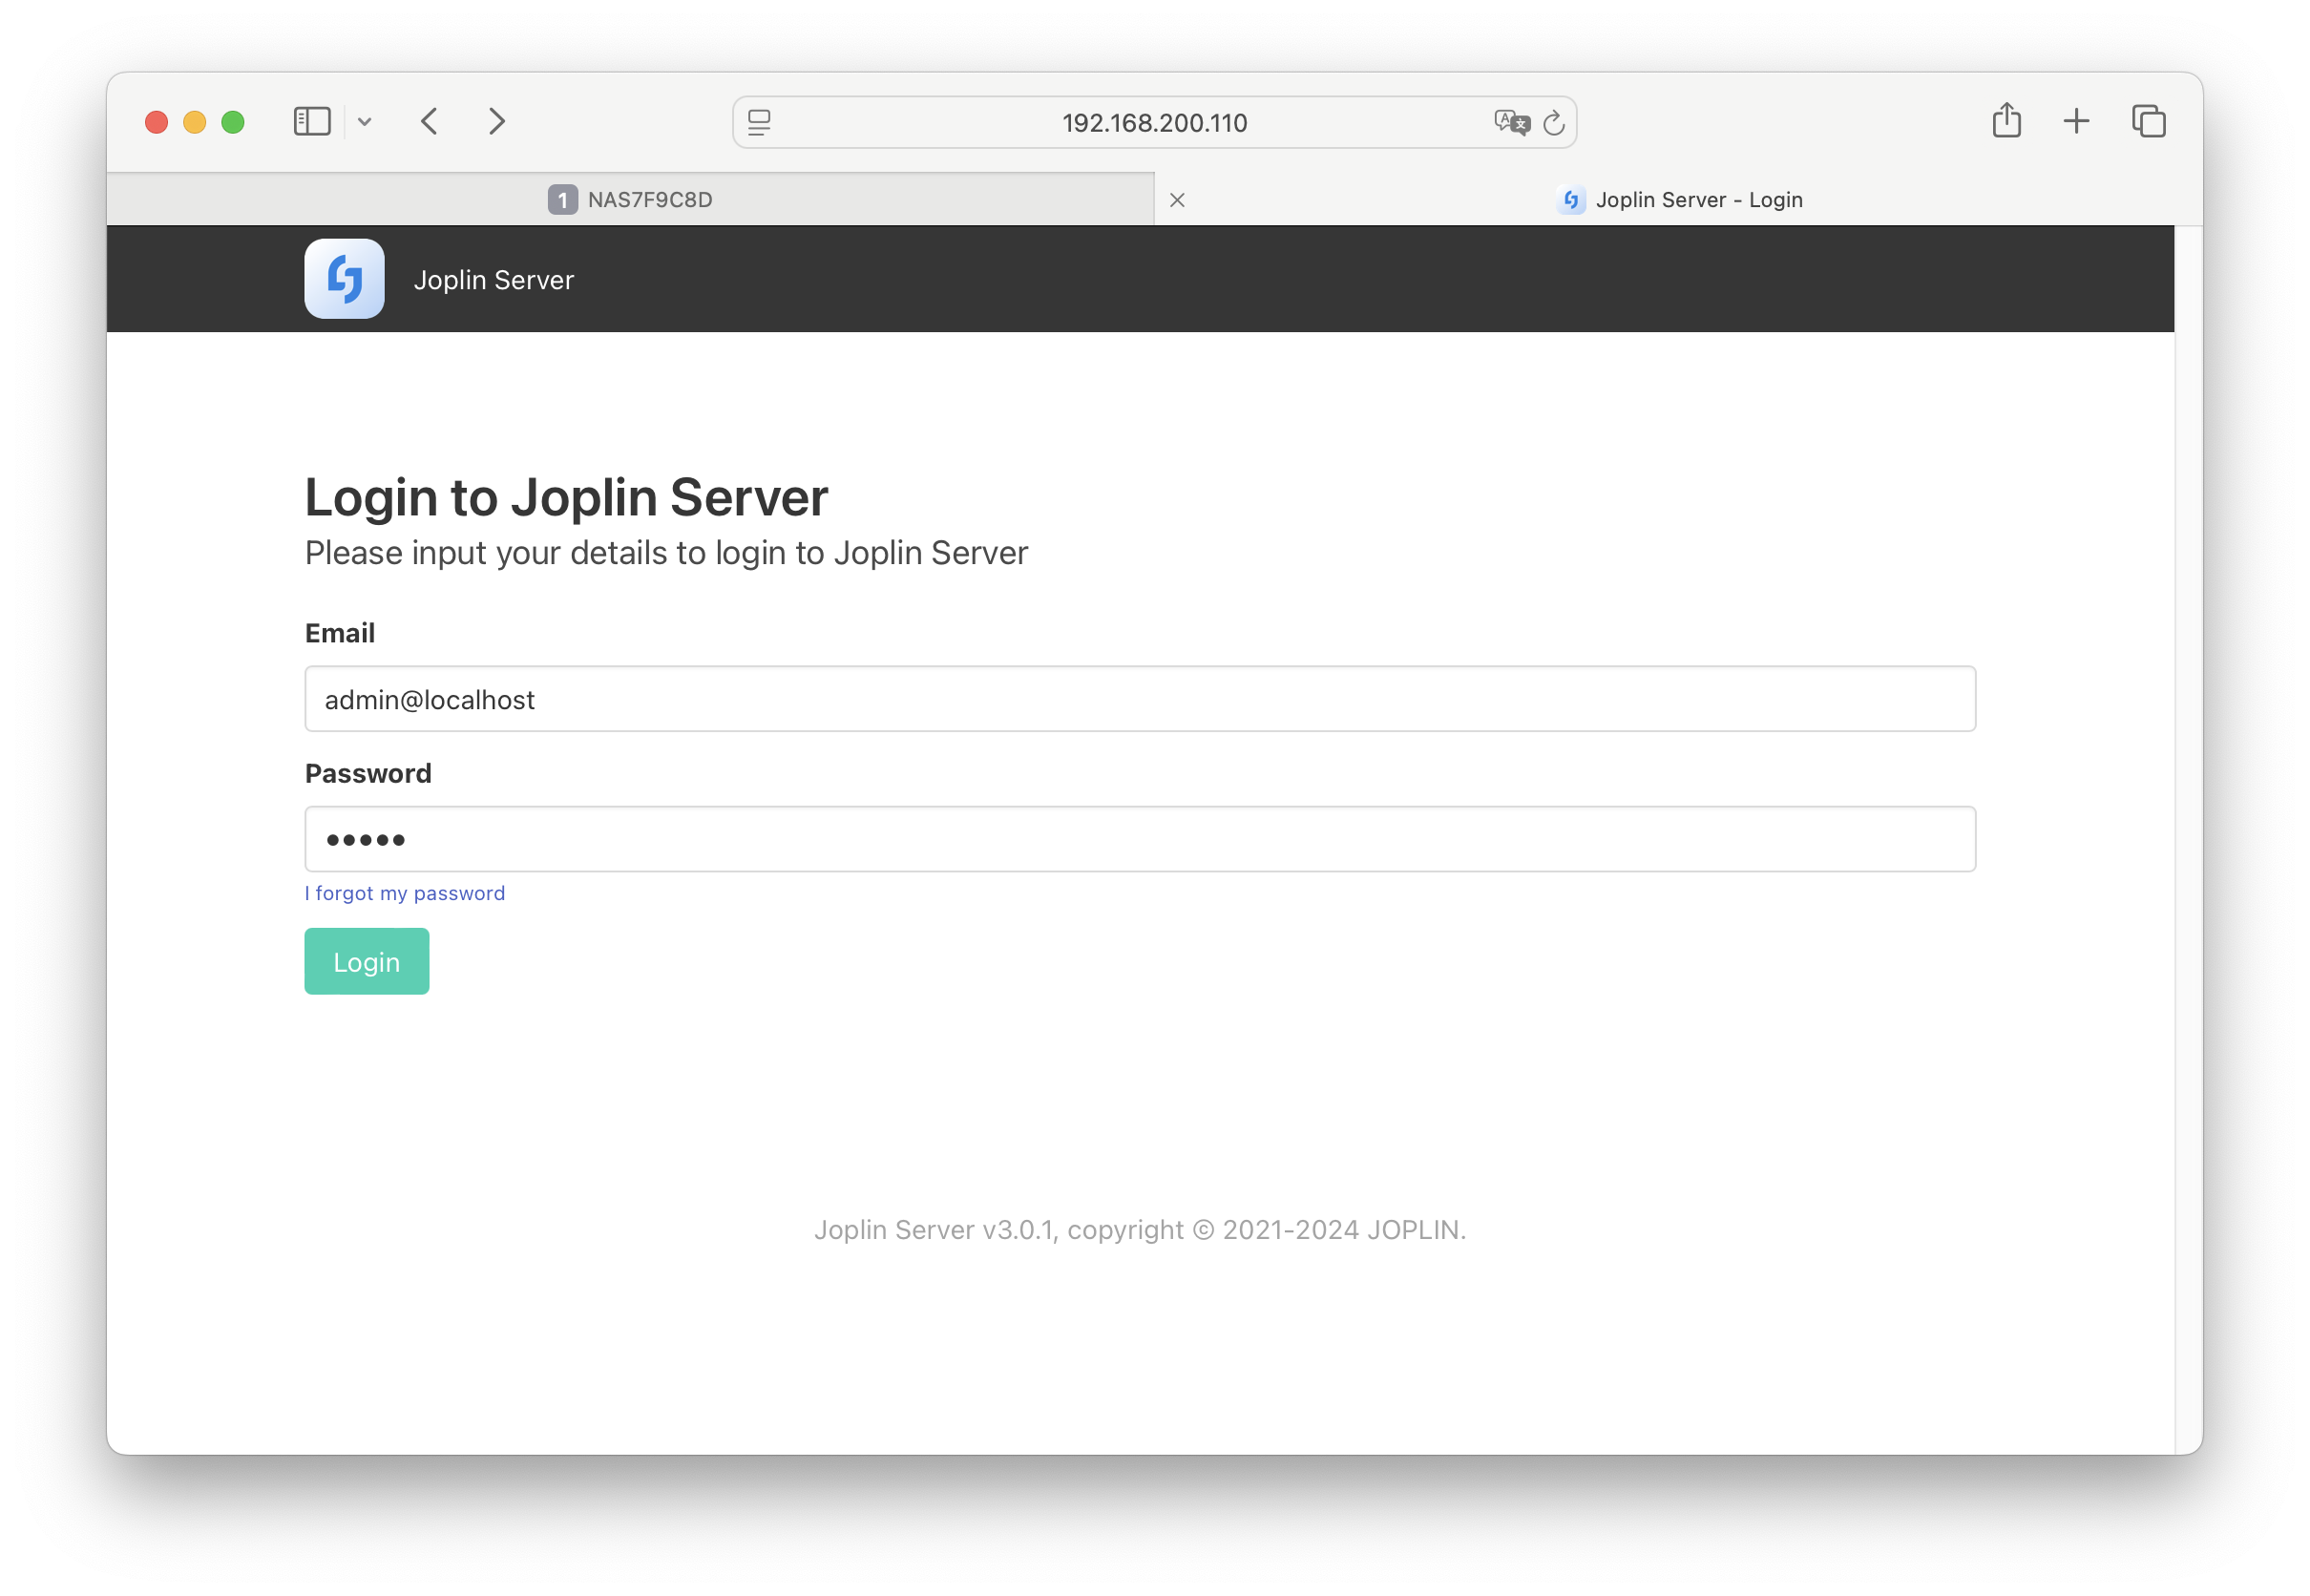Viewport: 2310px width, 1596px height.
Task: Maximize window with green button
Action: pos(233,122)
